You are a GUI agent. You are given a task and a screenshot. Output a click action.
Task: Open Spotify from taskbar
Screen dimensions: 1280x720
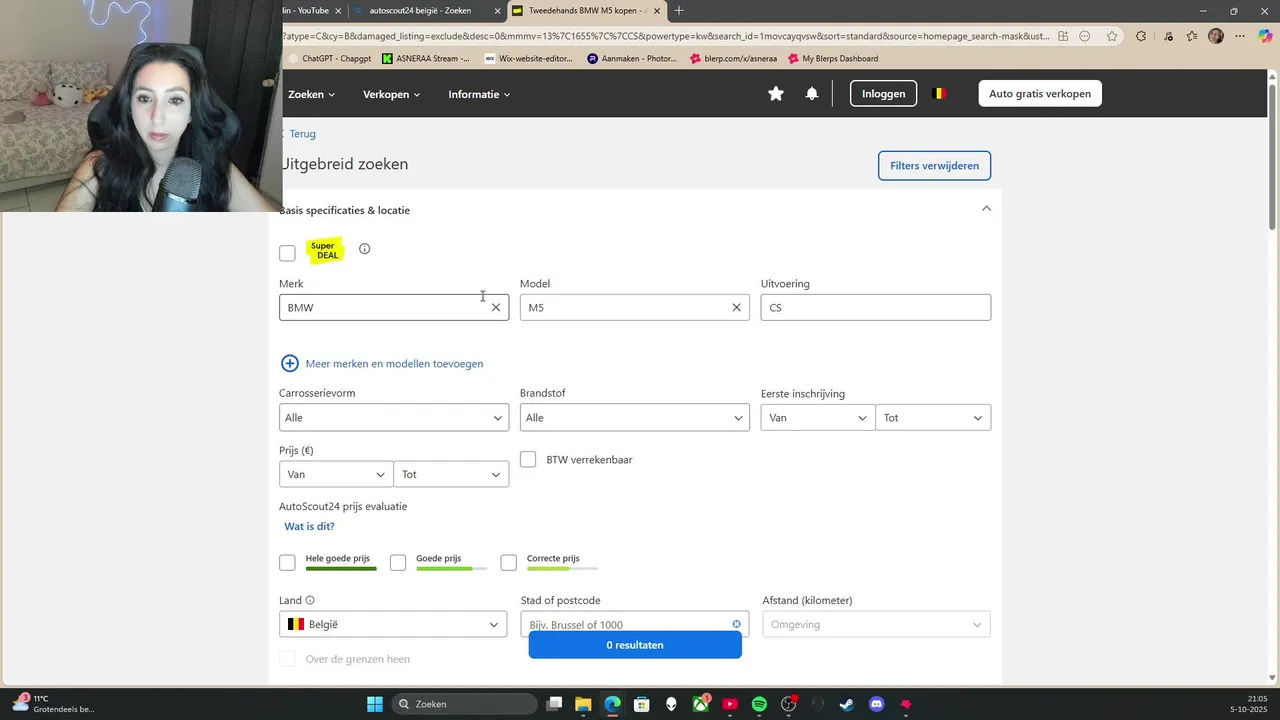[759, 704]
